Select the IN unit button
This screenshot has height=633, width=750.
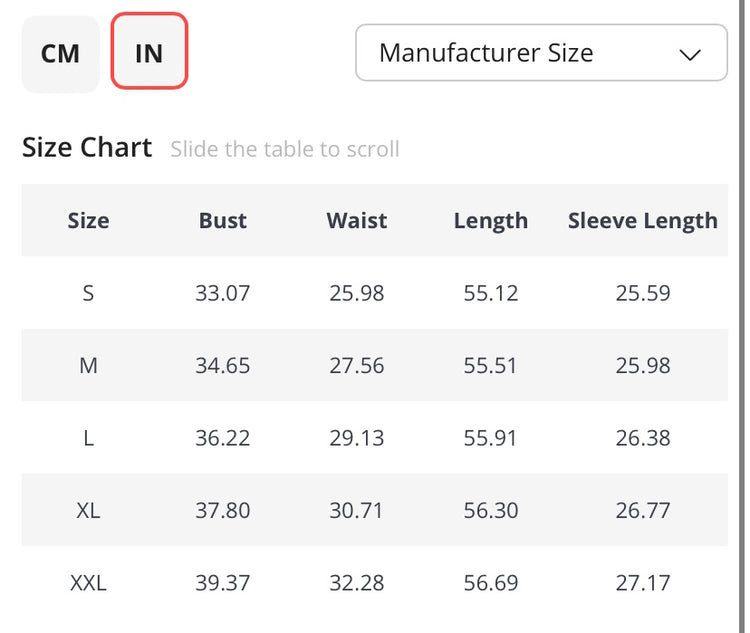pos(149,52)
